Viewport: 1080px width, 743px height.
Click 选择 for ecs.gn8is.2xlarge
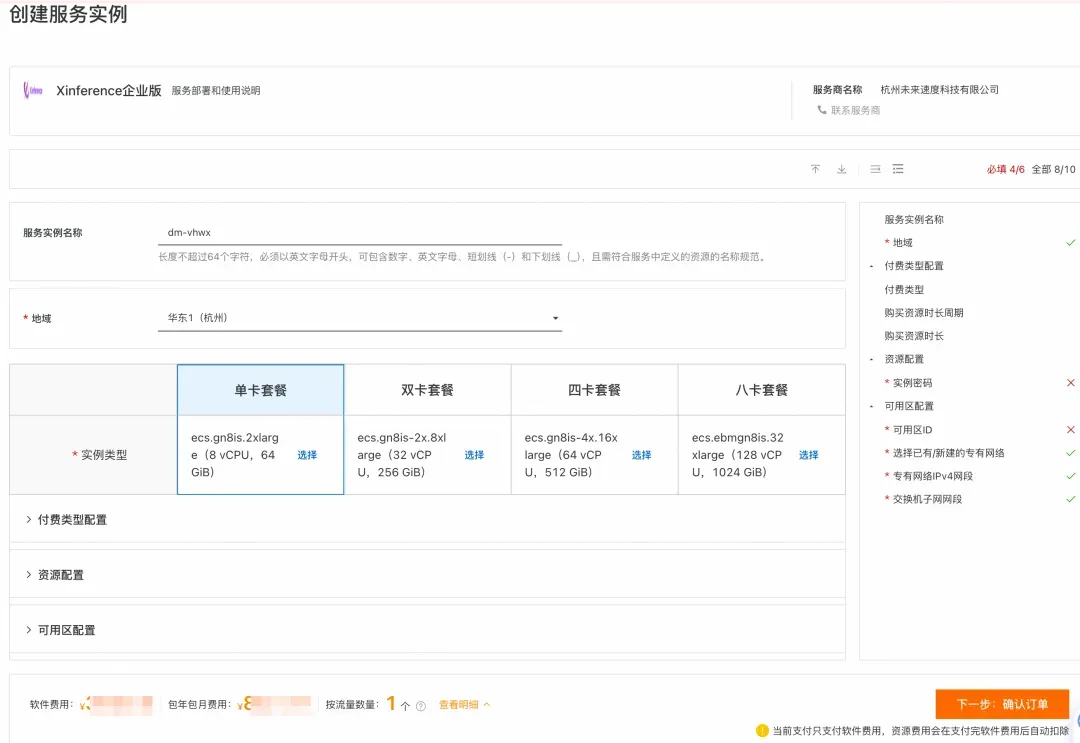pyautogui.click(x=307, y=454)
